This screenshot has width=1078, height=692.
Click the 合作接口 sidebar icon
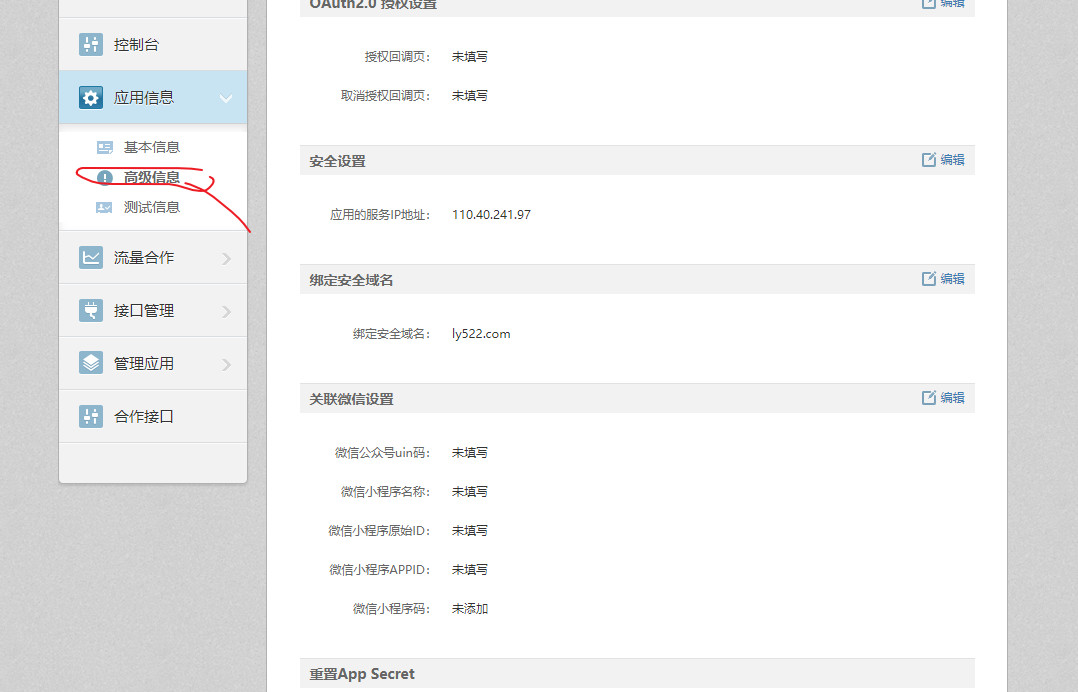[x=92, y=416]
